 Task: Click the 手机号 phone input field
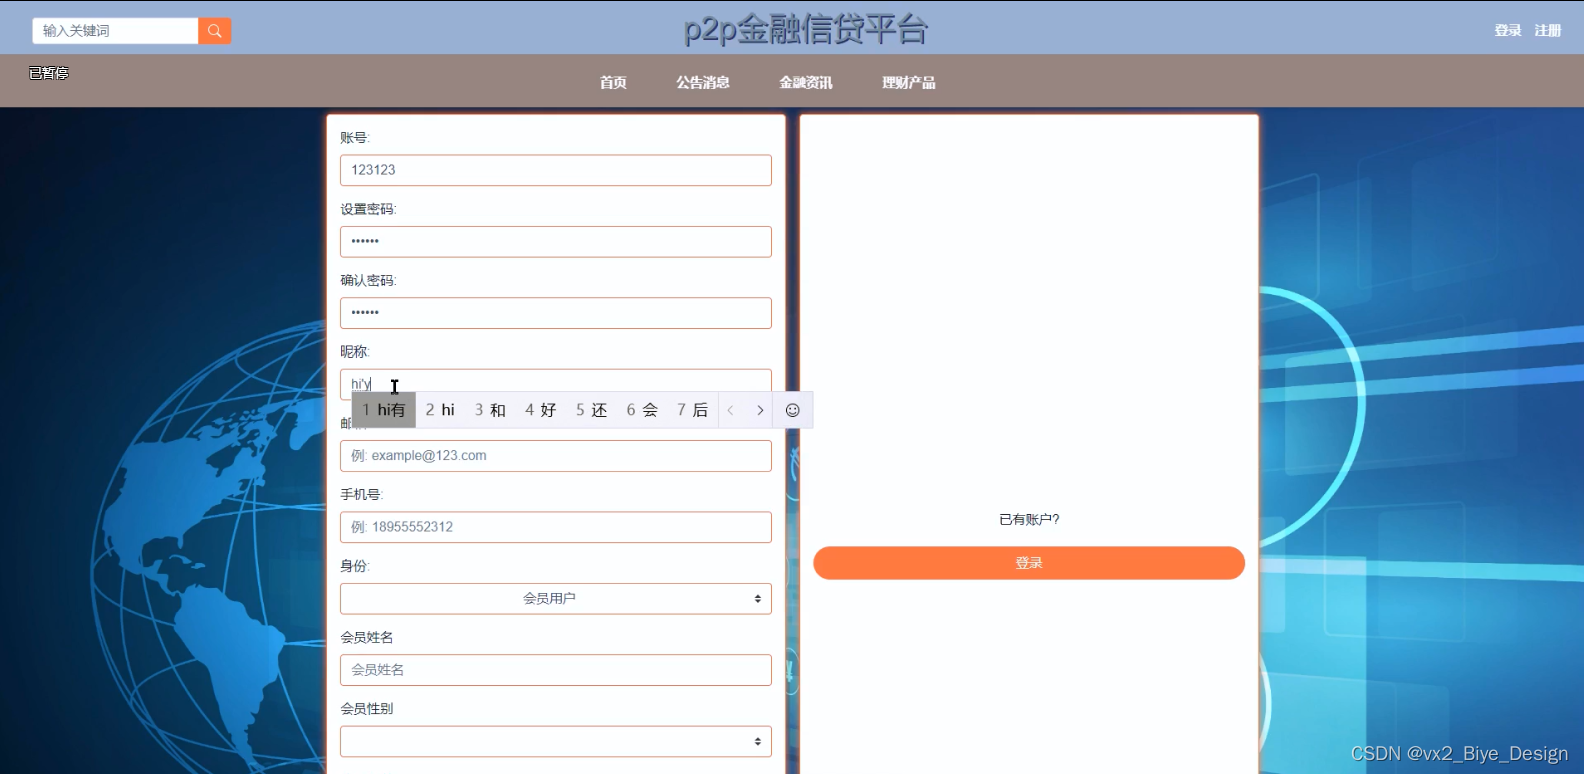click(556, 527)
